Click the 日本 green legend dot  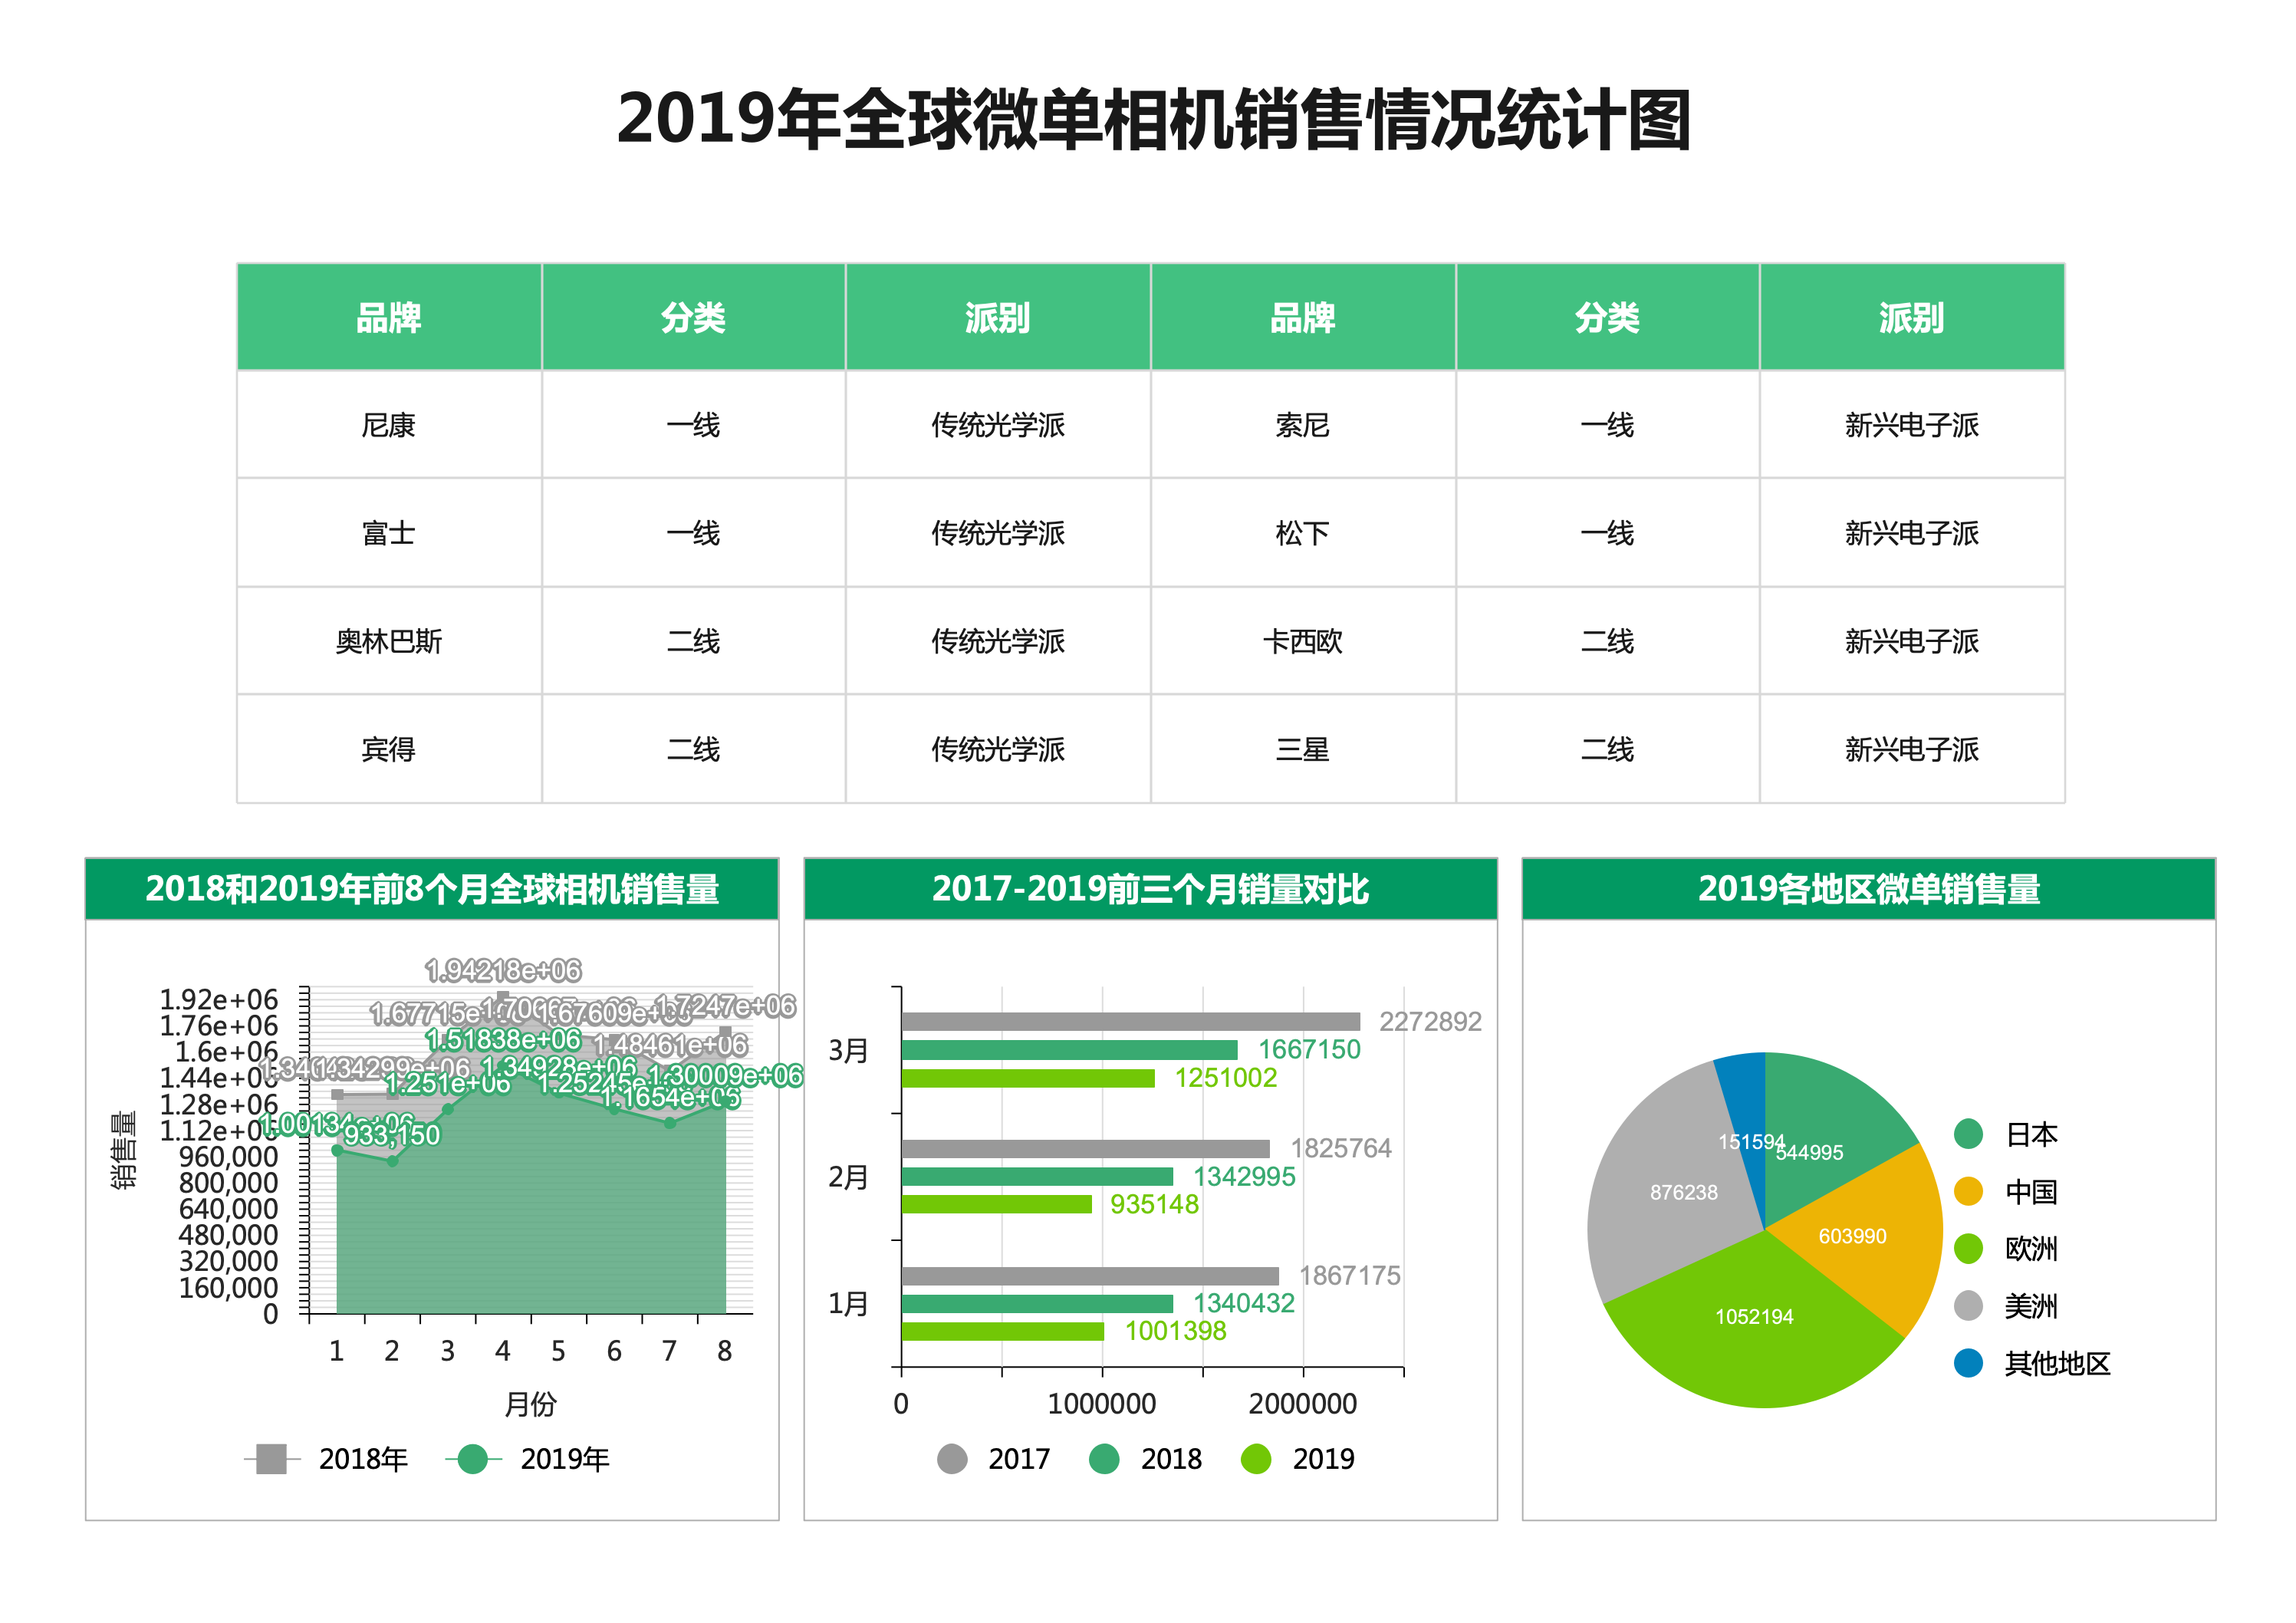(x=1967, y=1134)
